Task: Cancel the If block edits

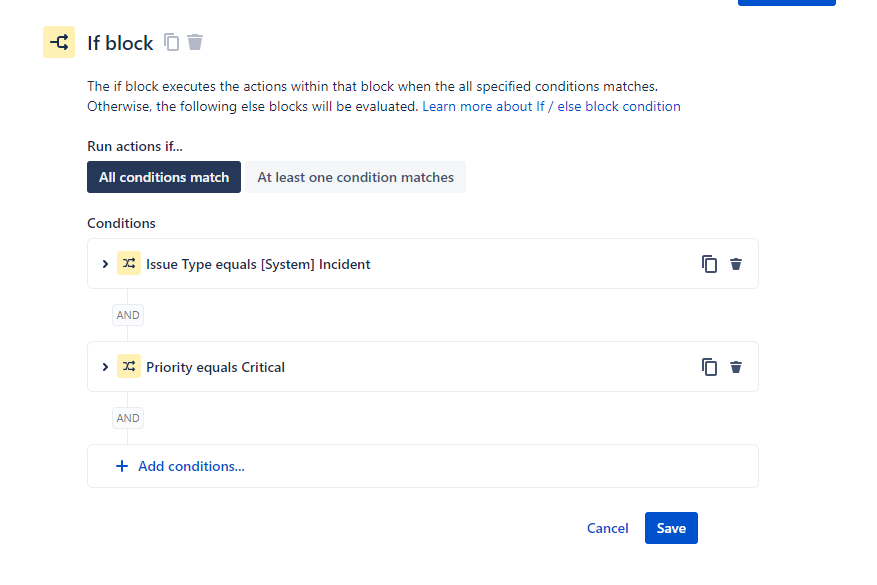Action: click(x=608, y=528)
